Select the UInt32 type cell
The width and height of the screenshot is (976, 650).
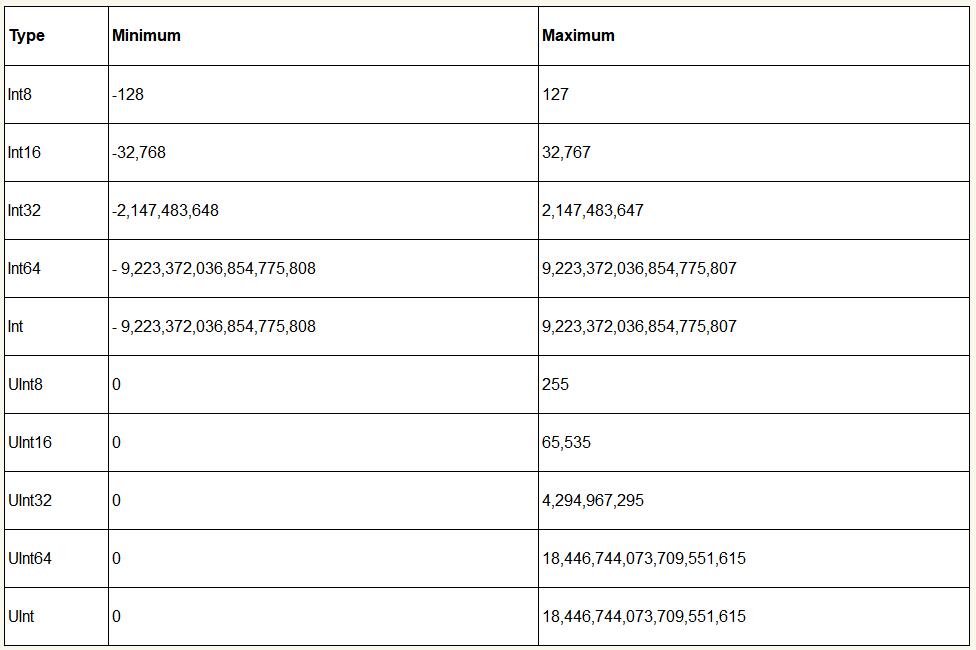(29, 500)
